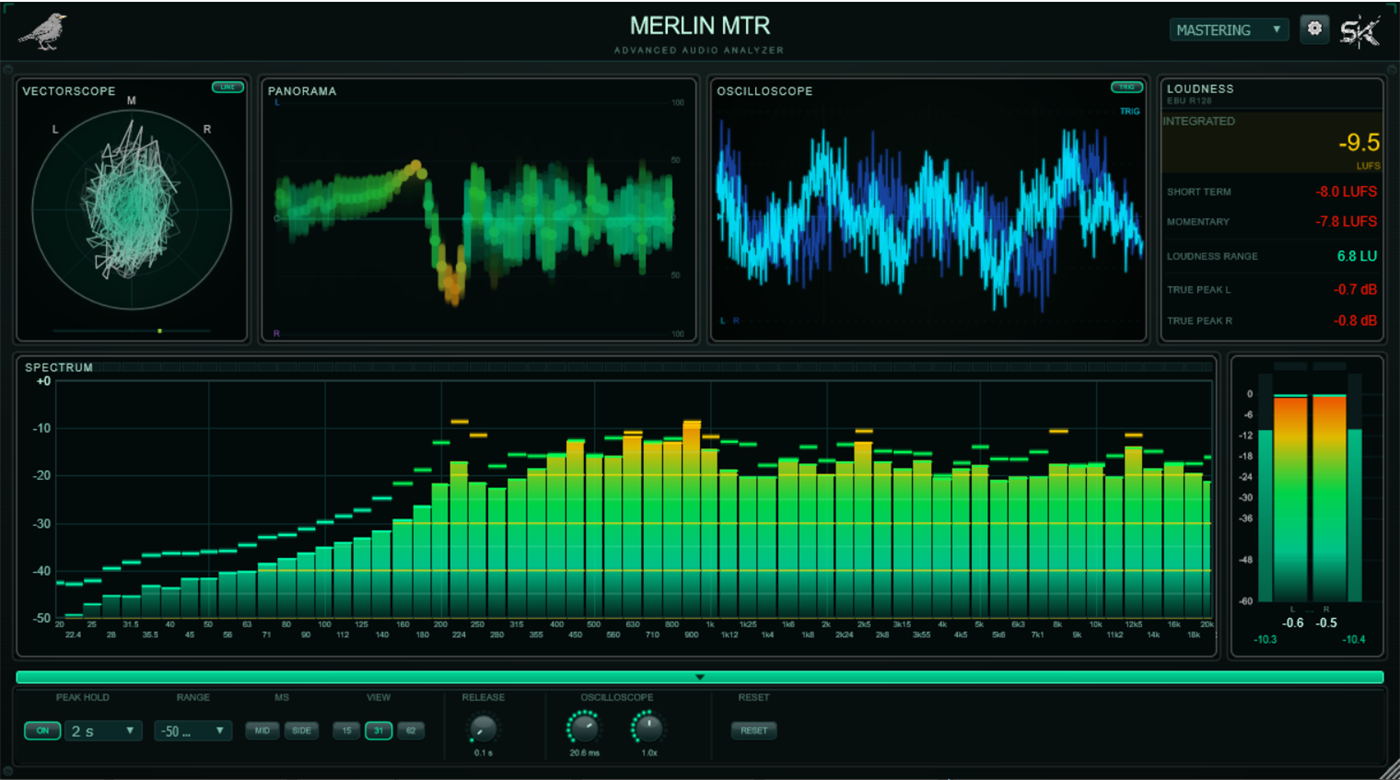Open the peak hold 2 s dropdown
Viewport: 1400px width, 780px height.
pos(104,731)
